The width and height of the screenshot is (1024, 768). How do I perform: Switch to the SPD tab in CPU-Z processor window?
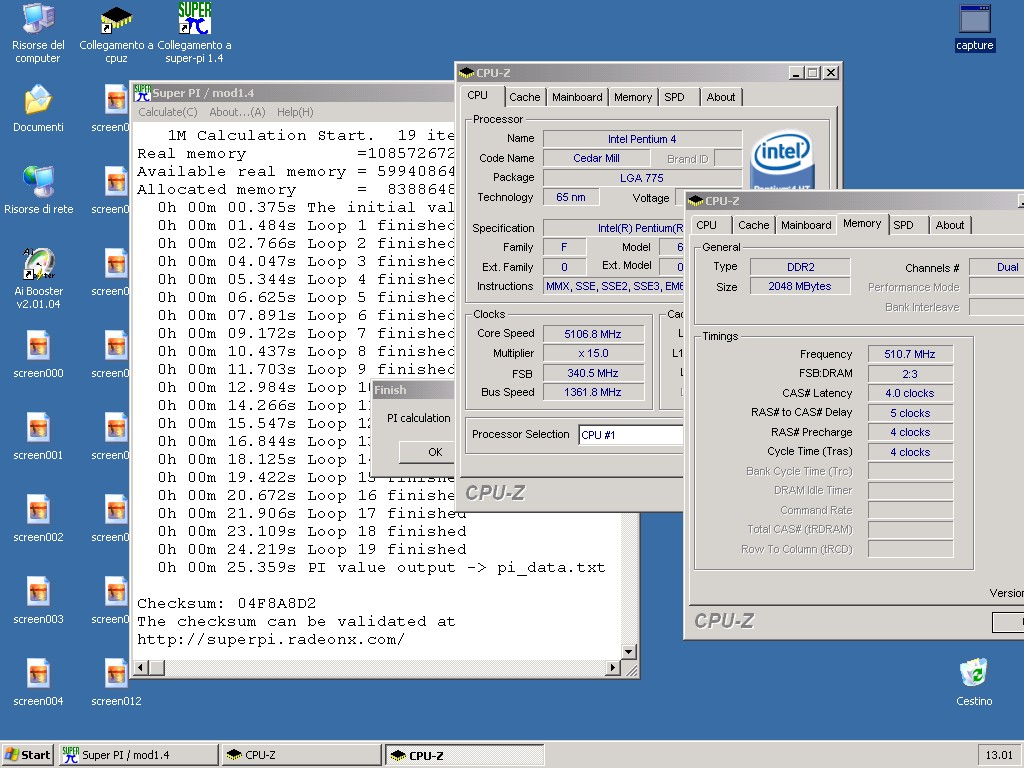point(675,97)
